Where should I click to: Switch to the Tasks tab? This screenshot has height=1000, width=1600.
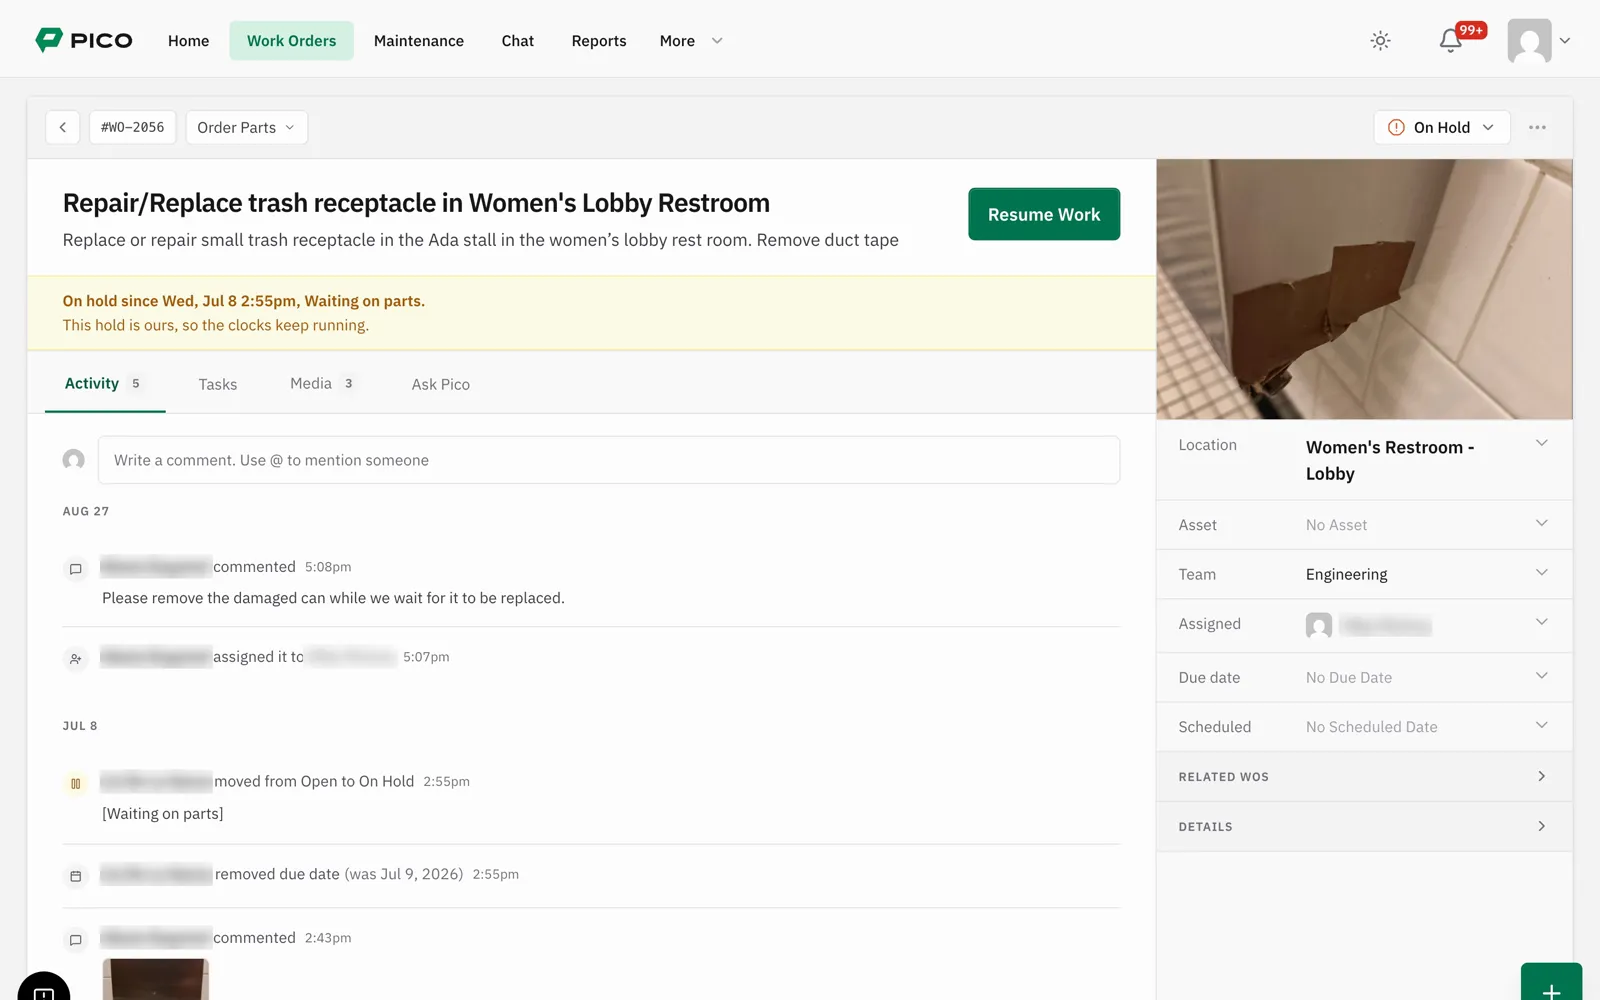[217, 384]
